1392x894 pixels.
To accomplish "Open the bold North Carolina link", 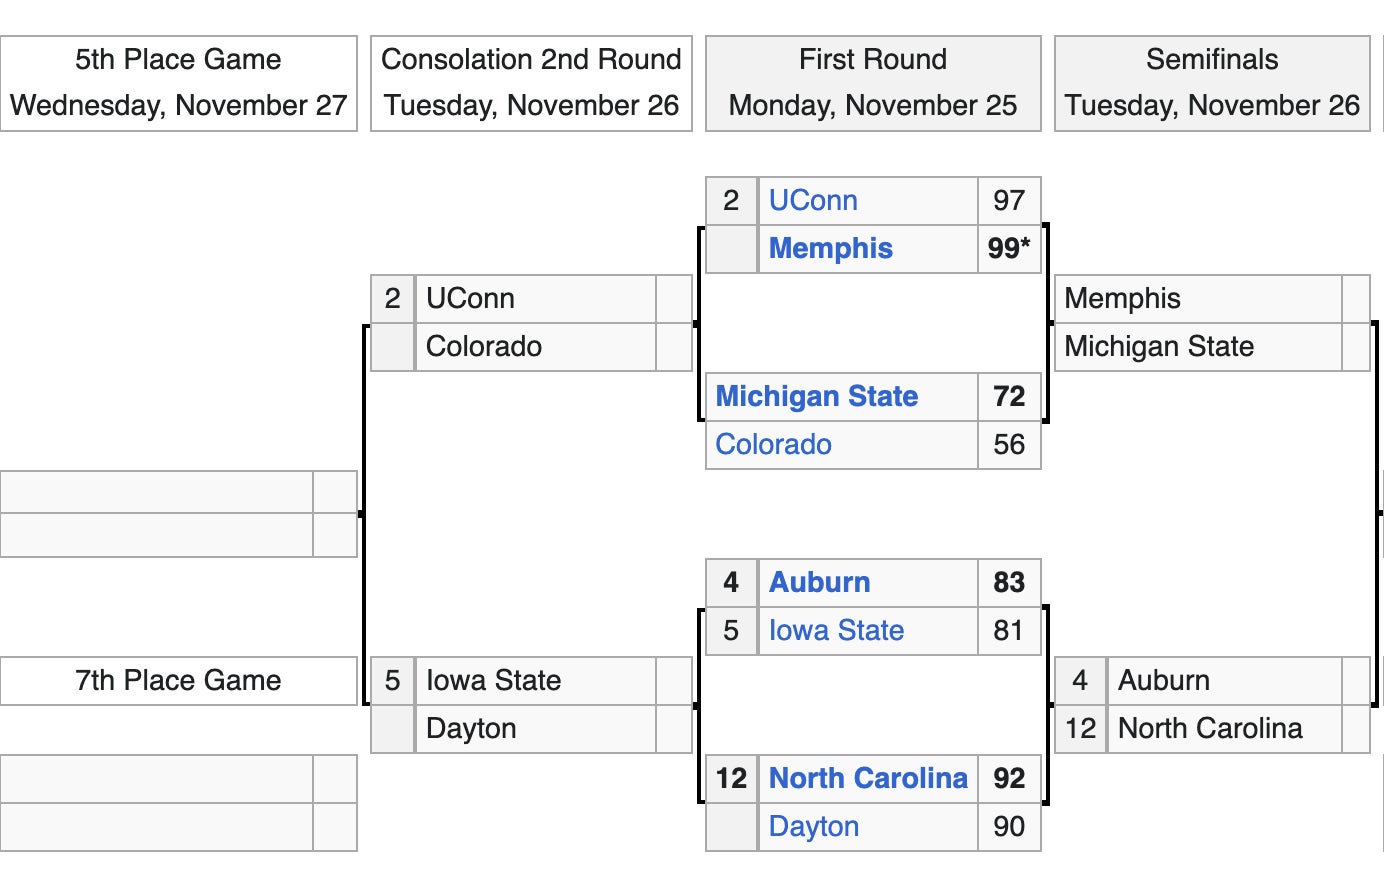I will (x=867, y=779).
